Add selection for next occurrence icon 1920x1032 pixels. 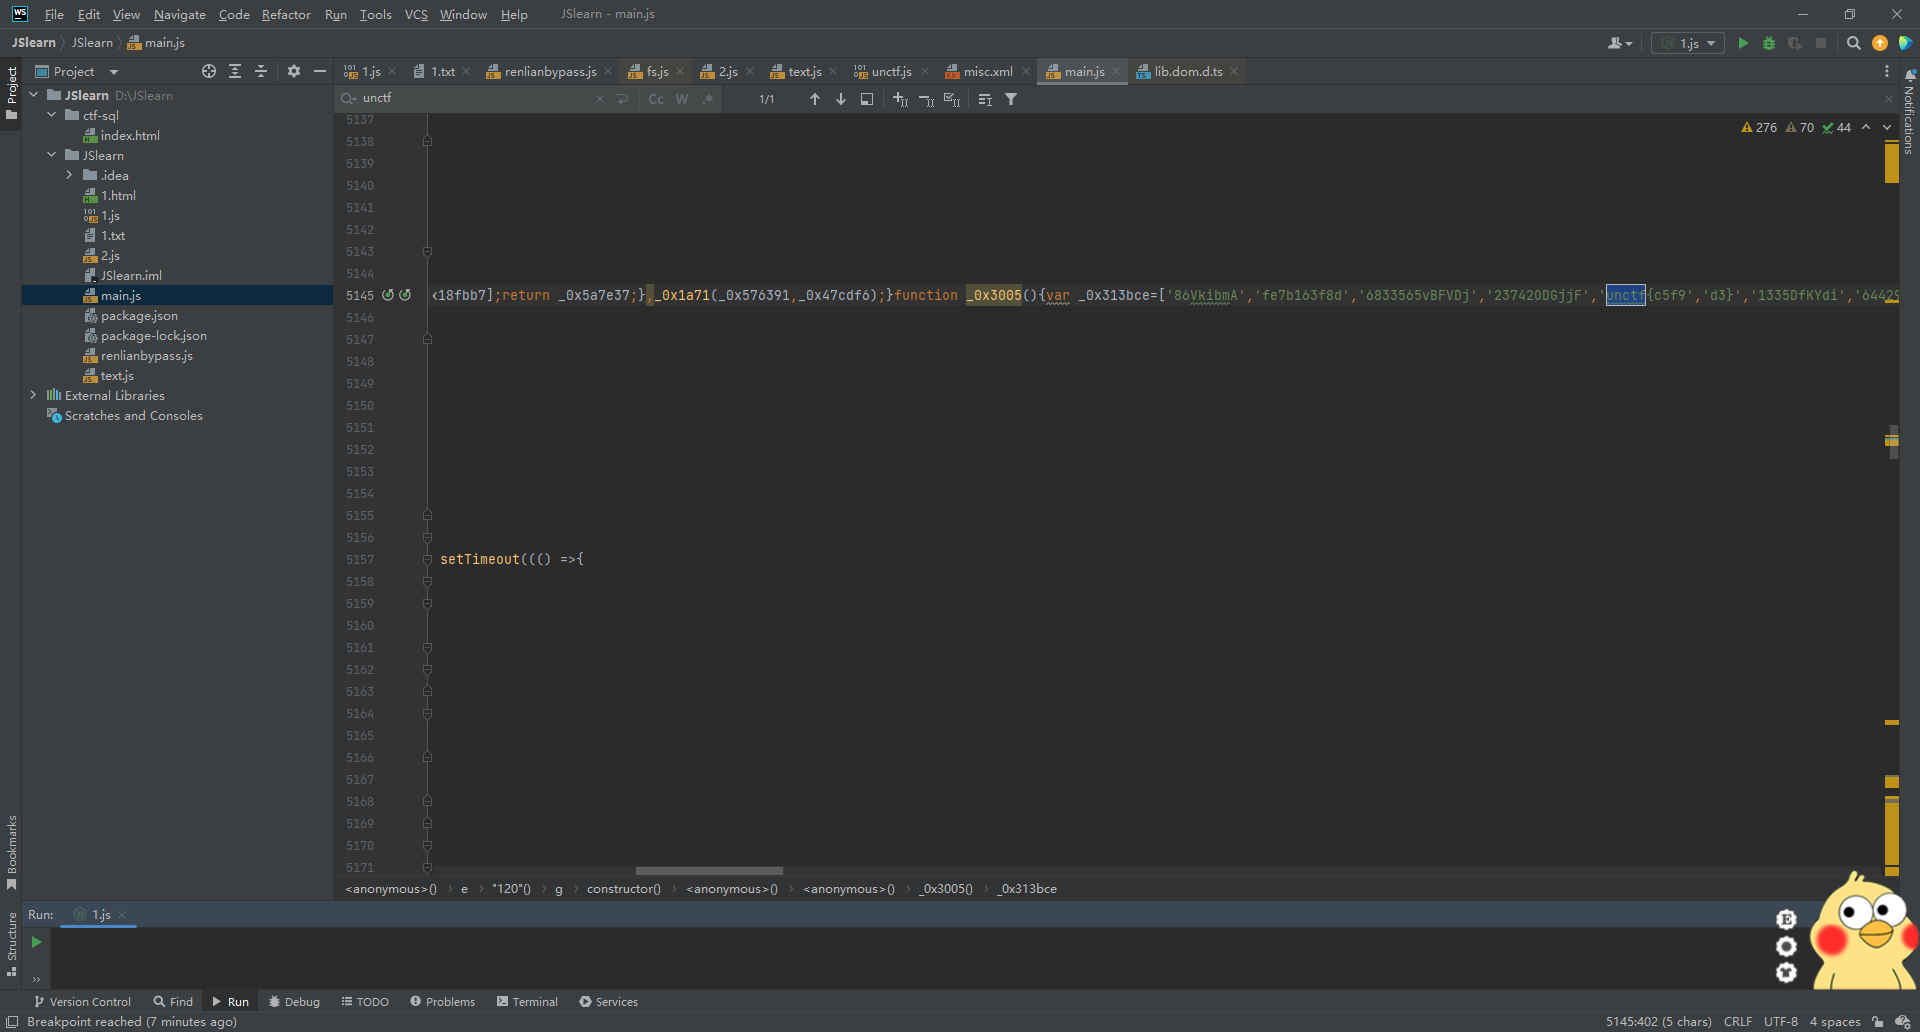tap(900, 99)
